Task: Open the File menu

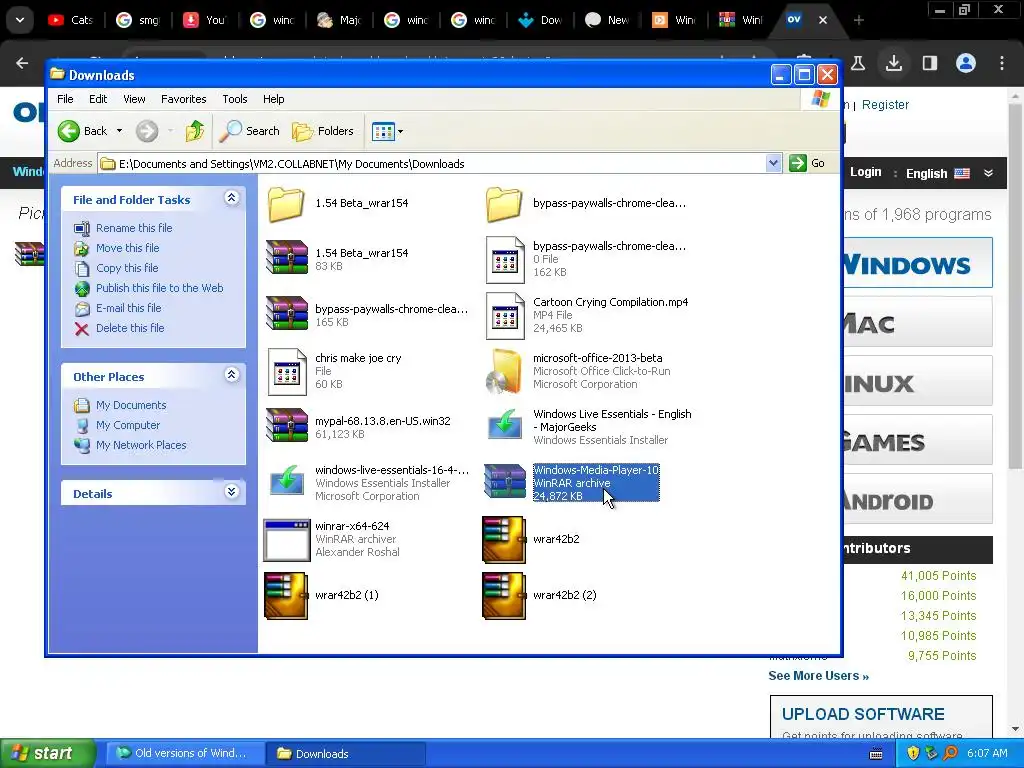Action: coord(65,99)
